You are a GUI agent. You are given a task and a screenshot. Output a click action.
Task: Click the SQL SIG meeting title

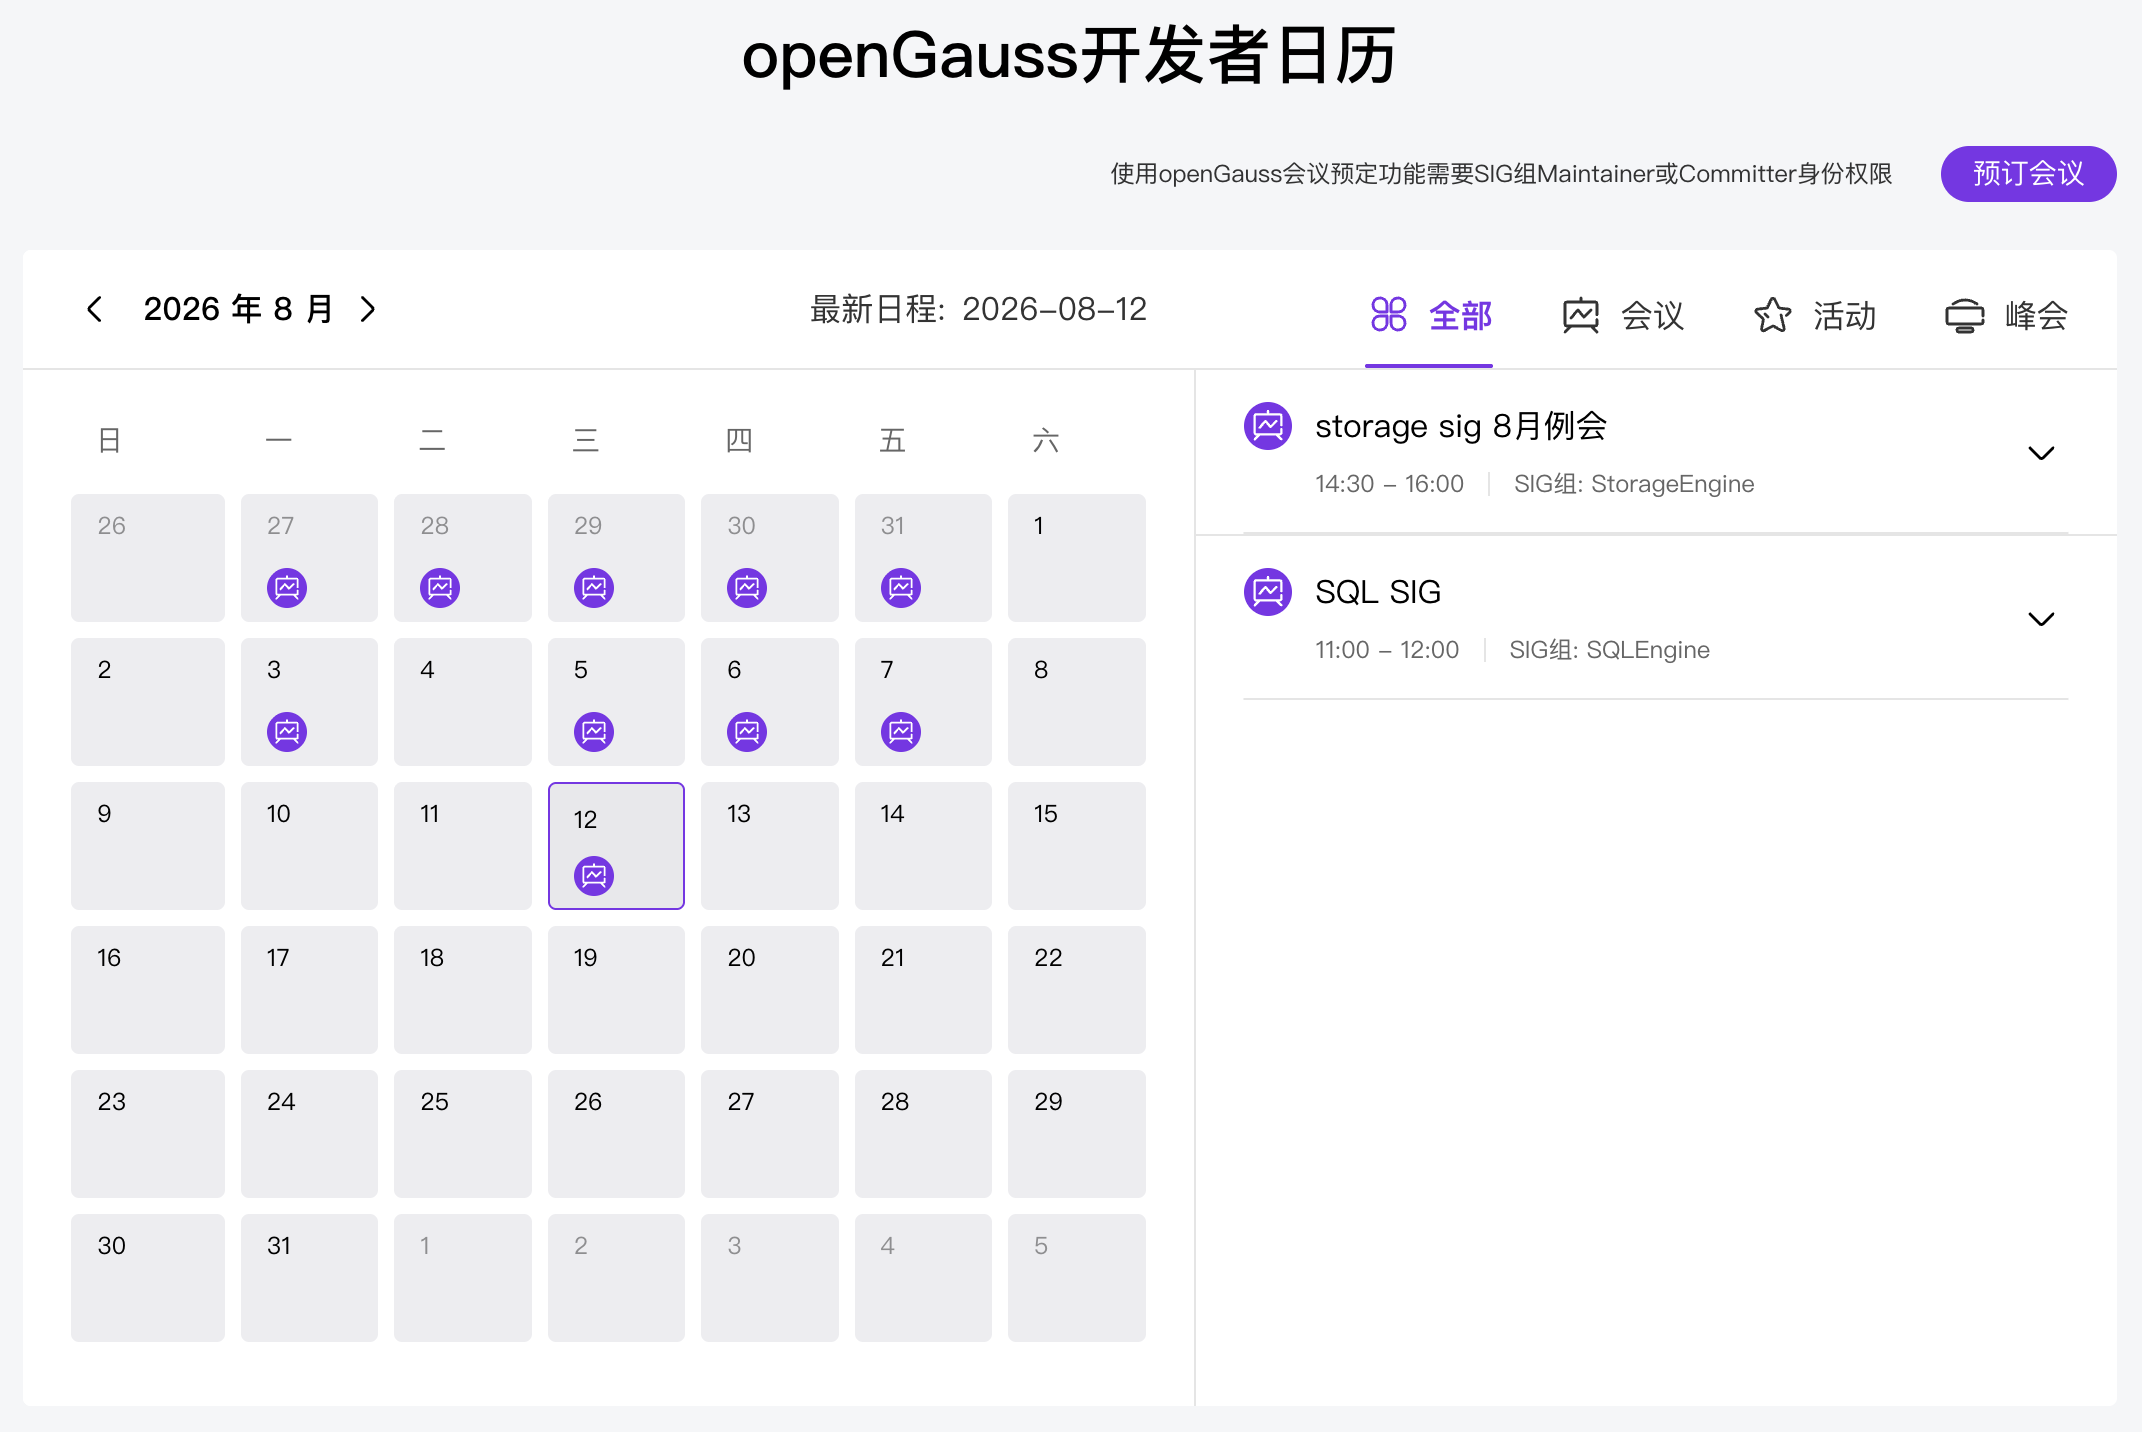pos(1378,592)
